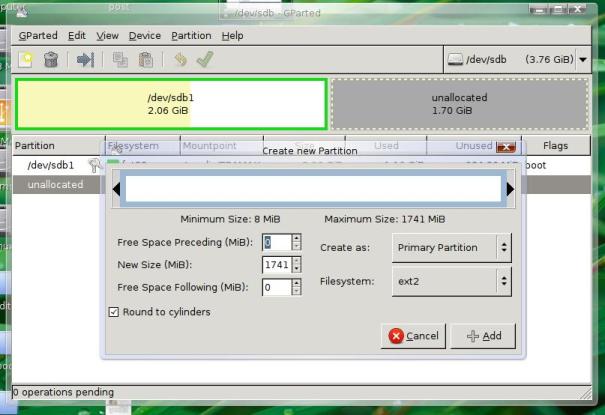Click the left arrow handle of partition slider
Screen dimensions: 605x415
click(x=117, y=189)
